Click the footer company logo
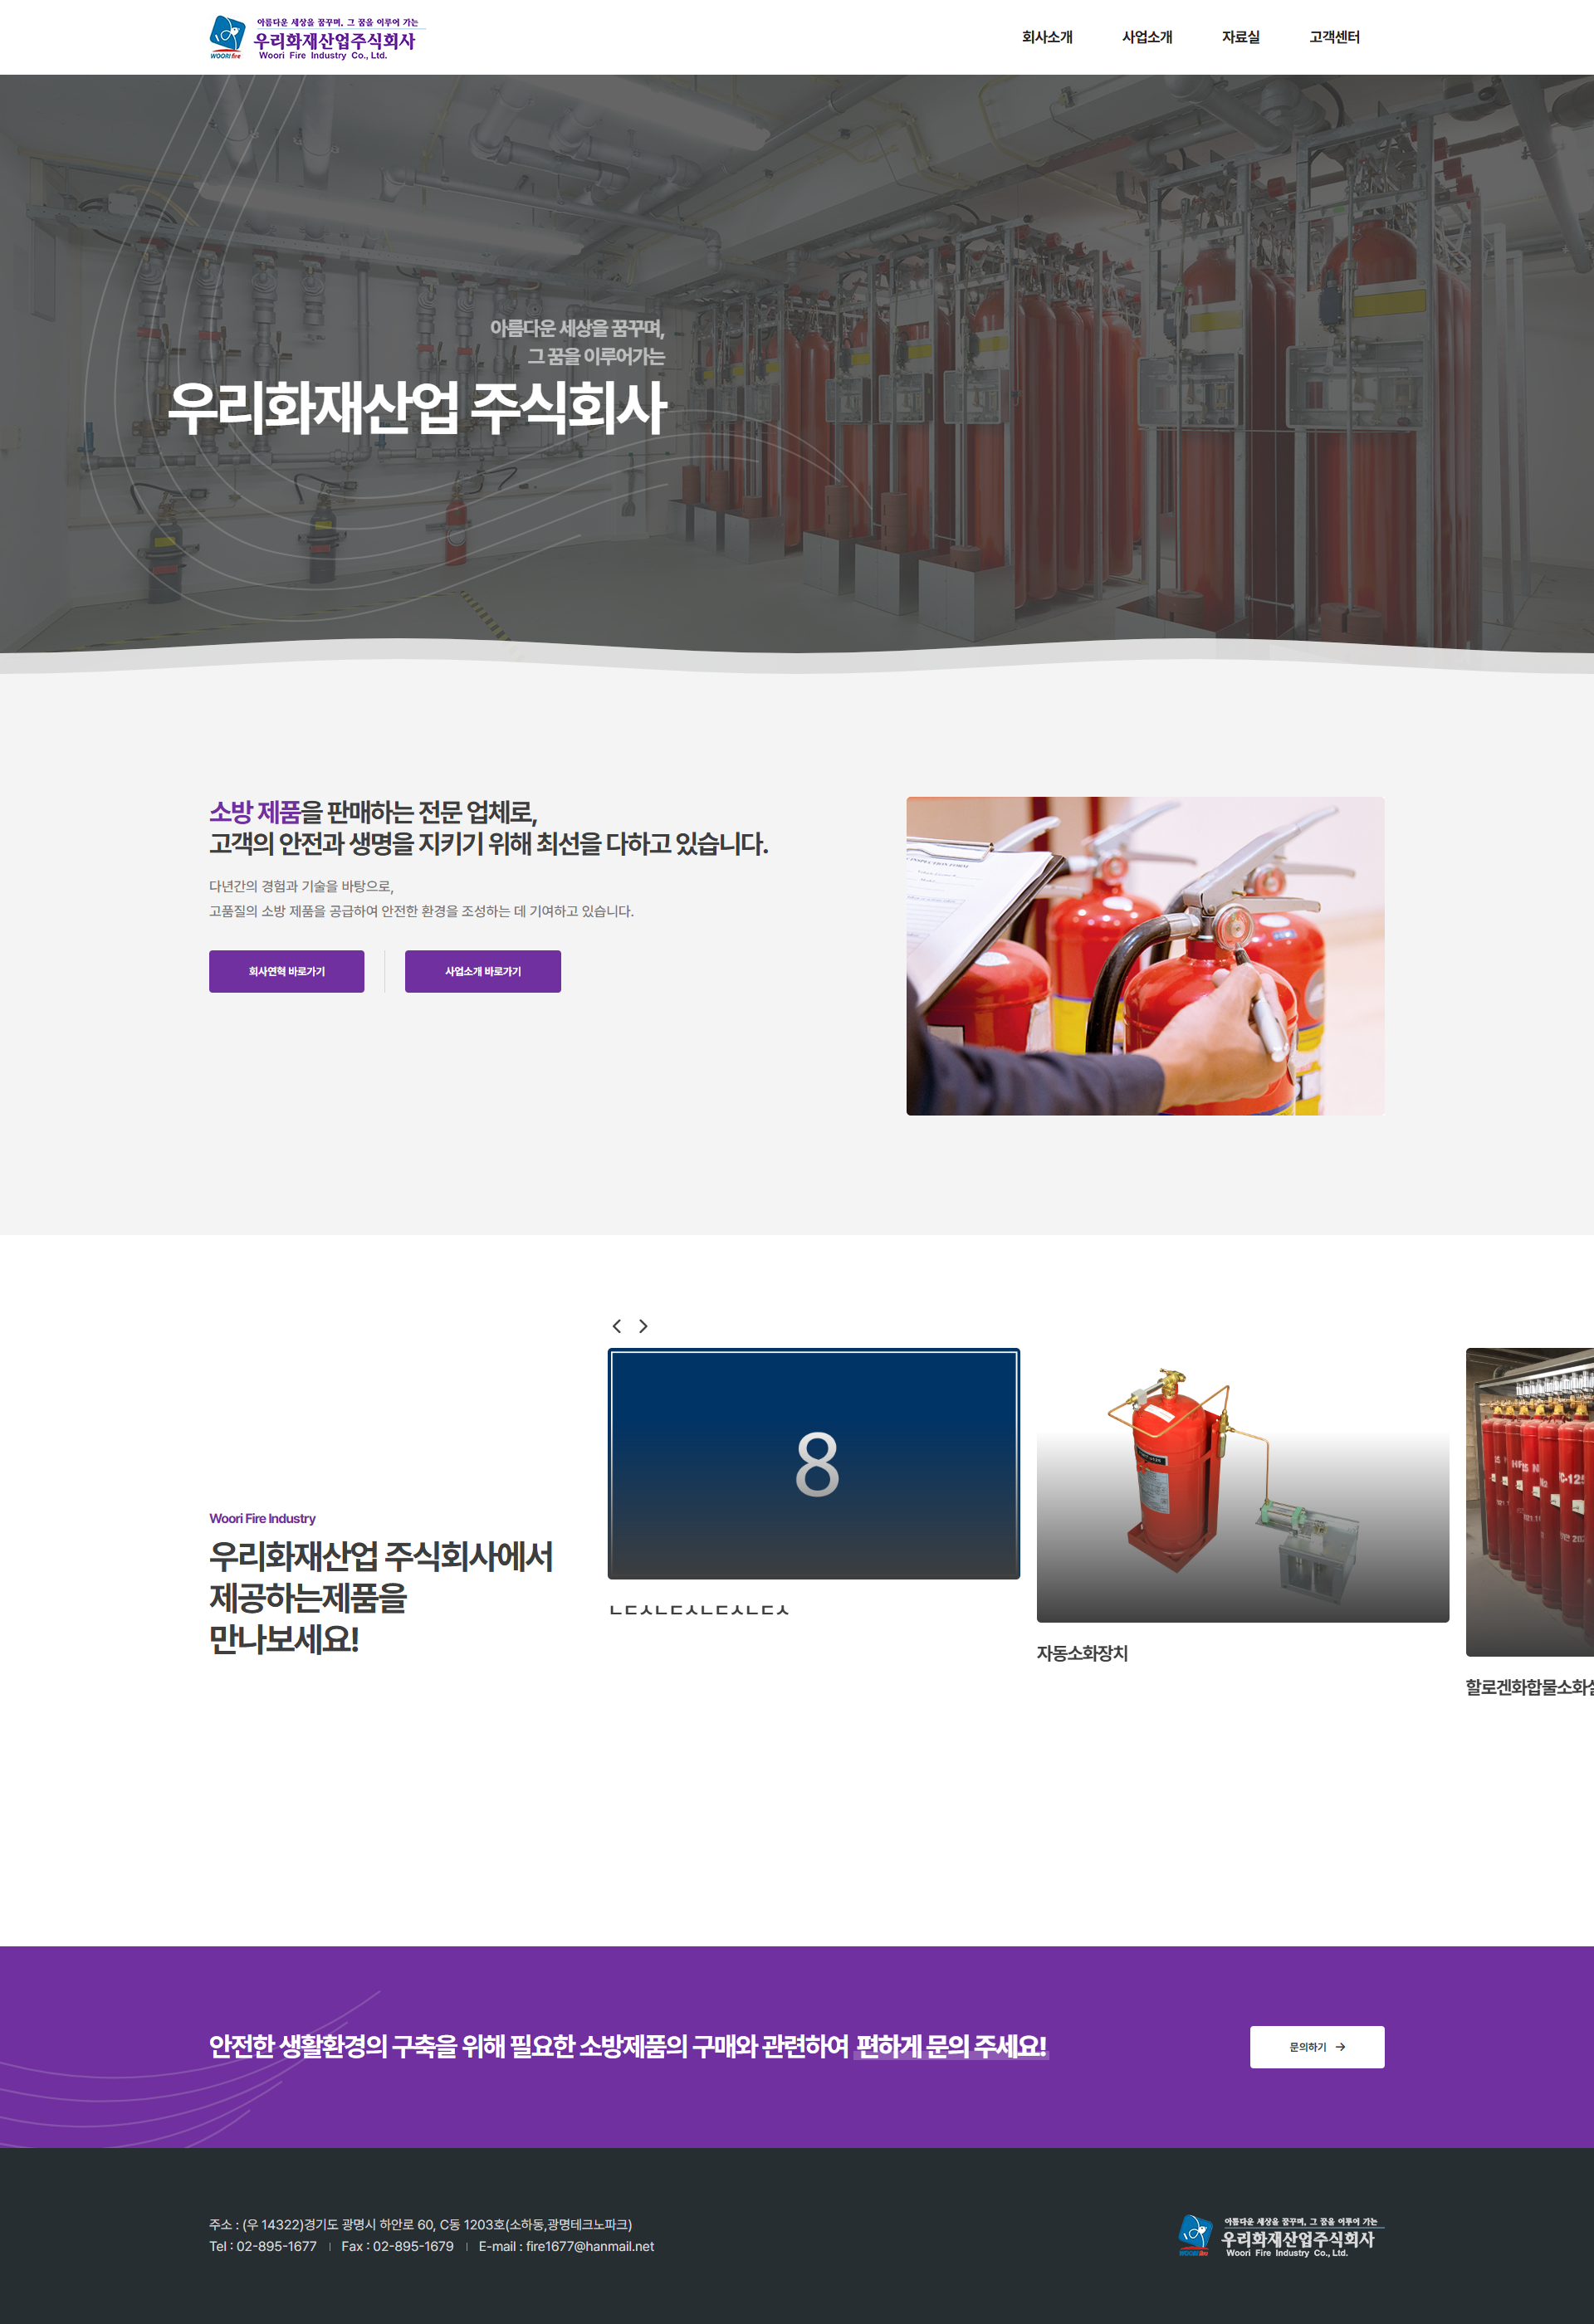 (1279, 2236)
